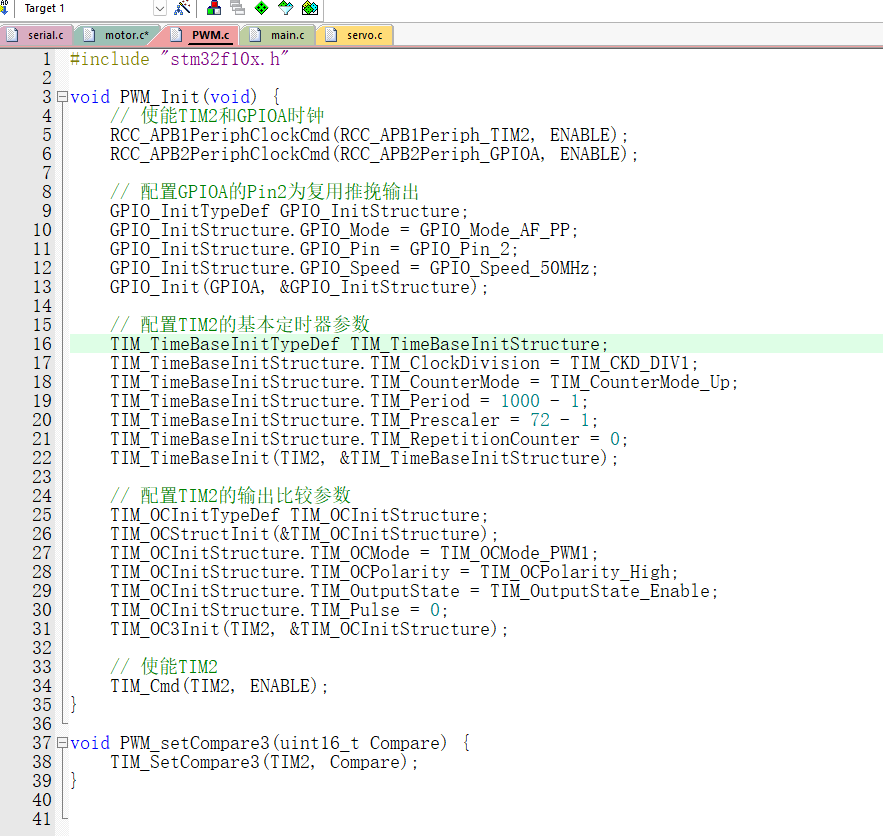Click the TIM_RepetitionCounter = 0 line
883x836 pixels.
click(369, 439)
